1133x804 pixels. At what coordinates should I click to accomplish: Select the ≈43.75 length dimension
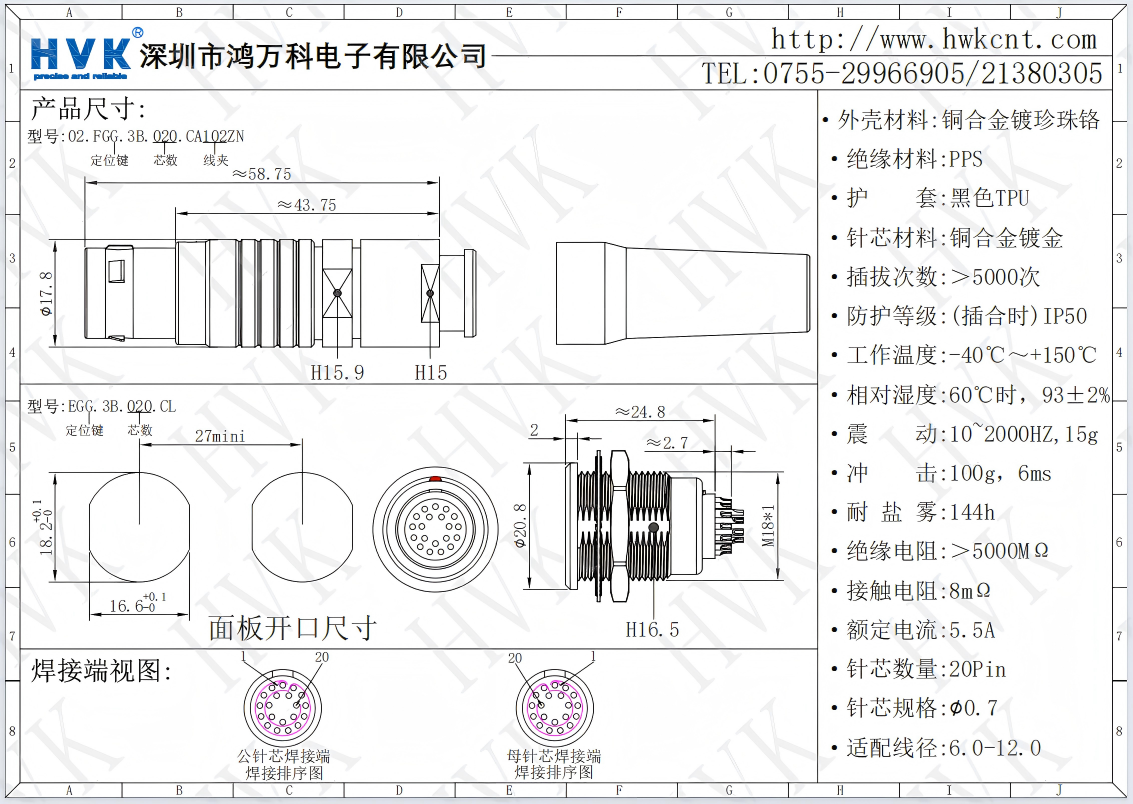click(306, 205)
